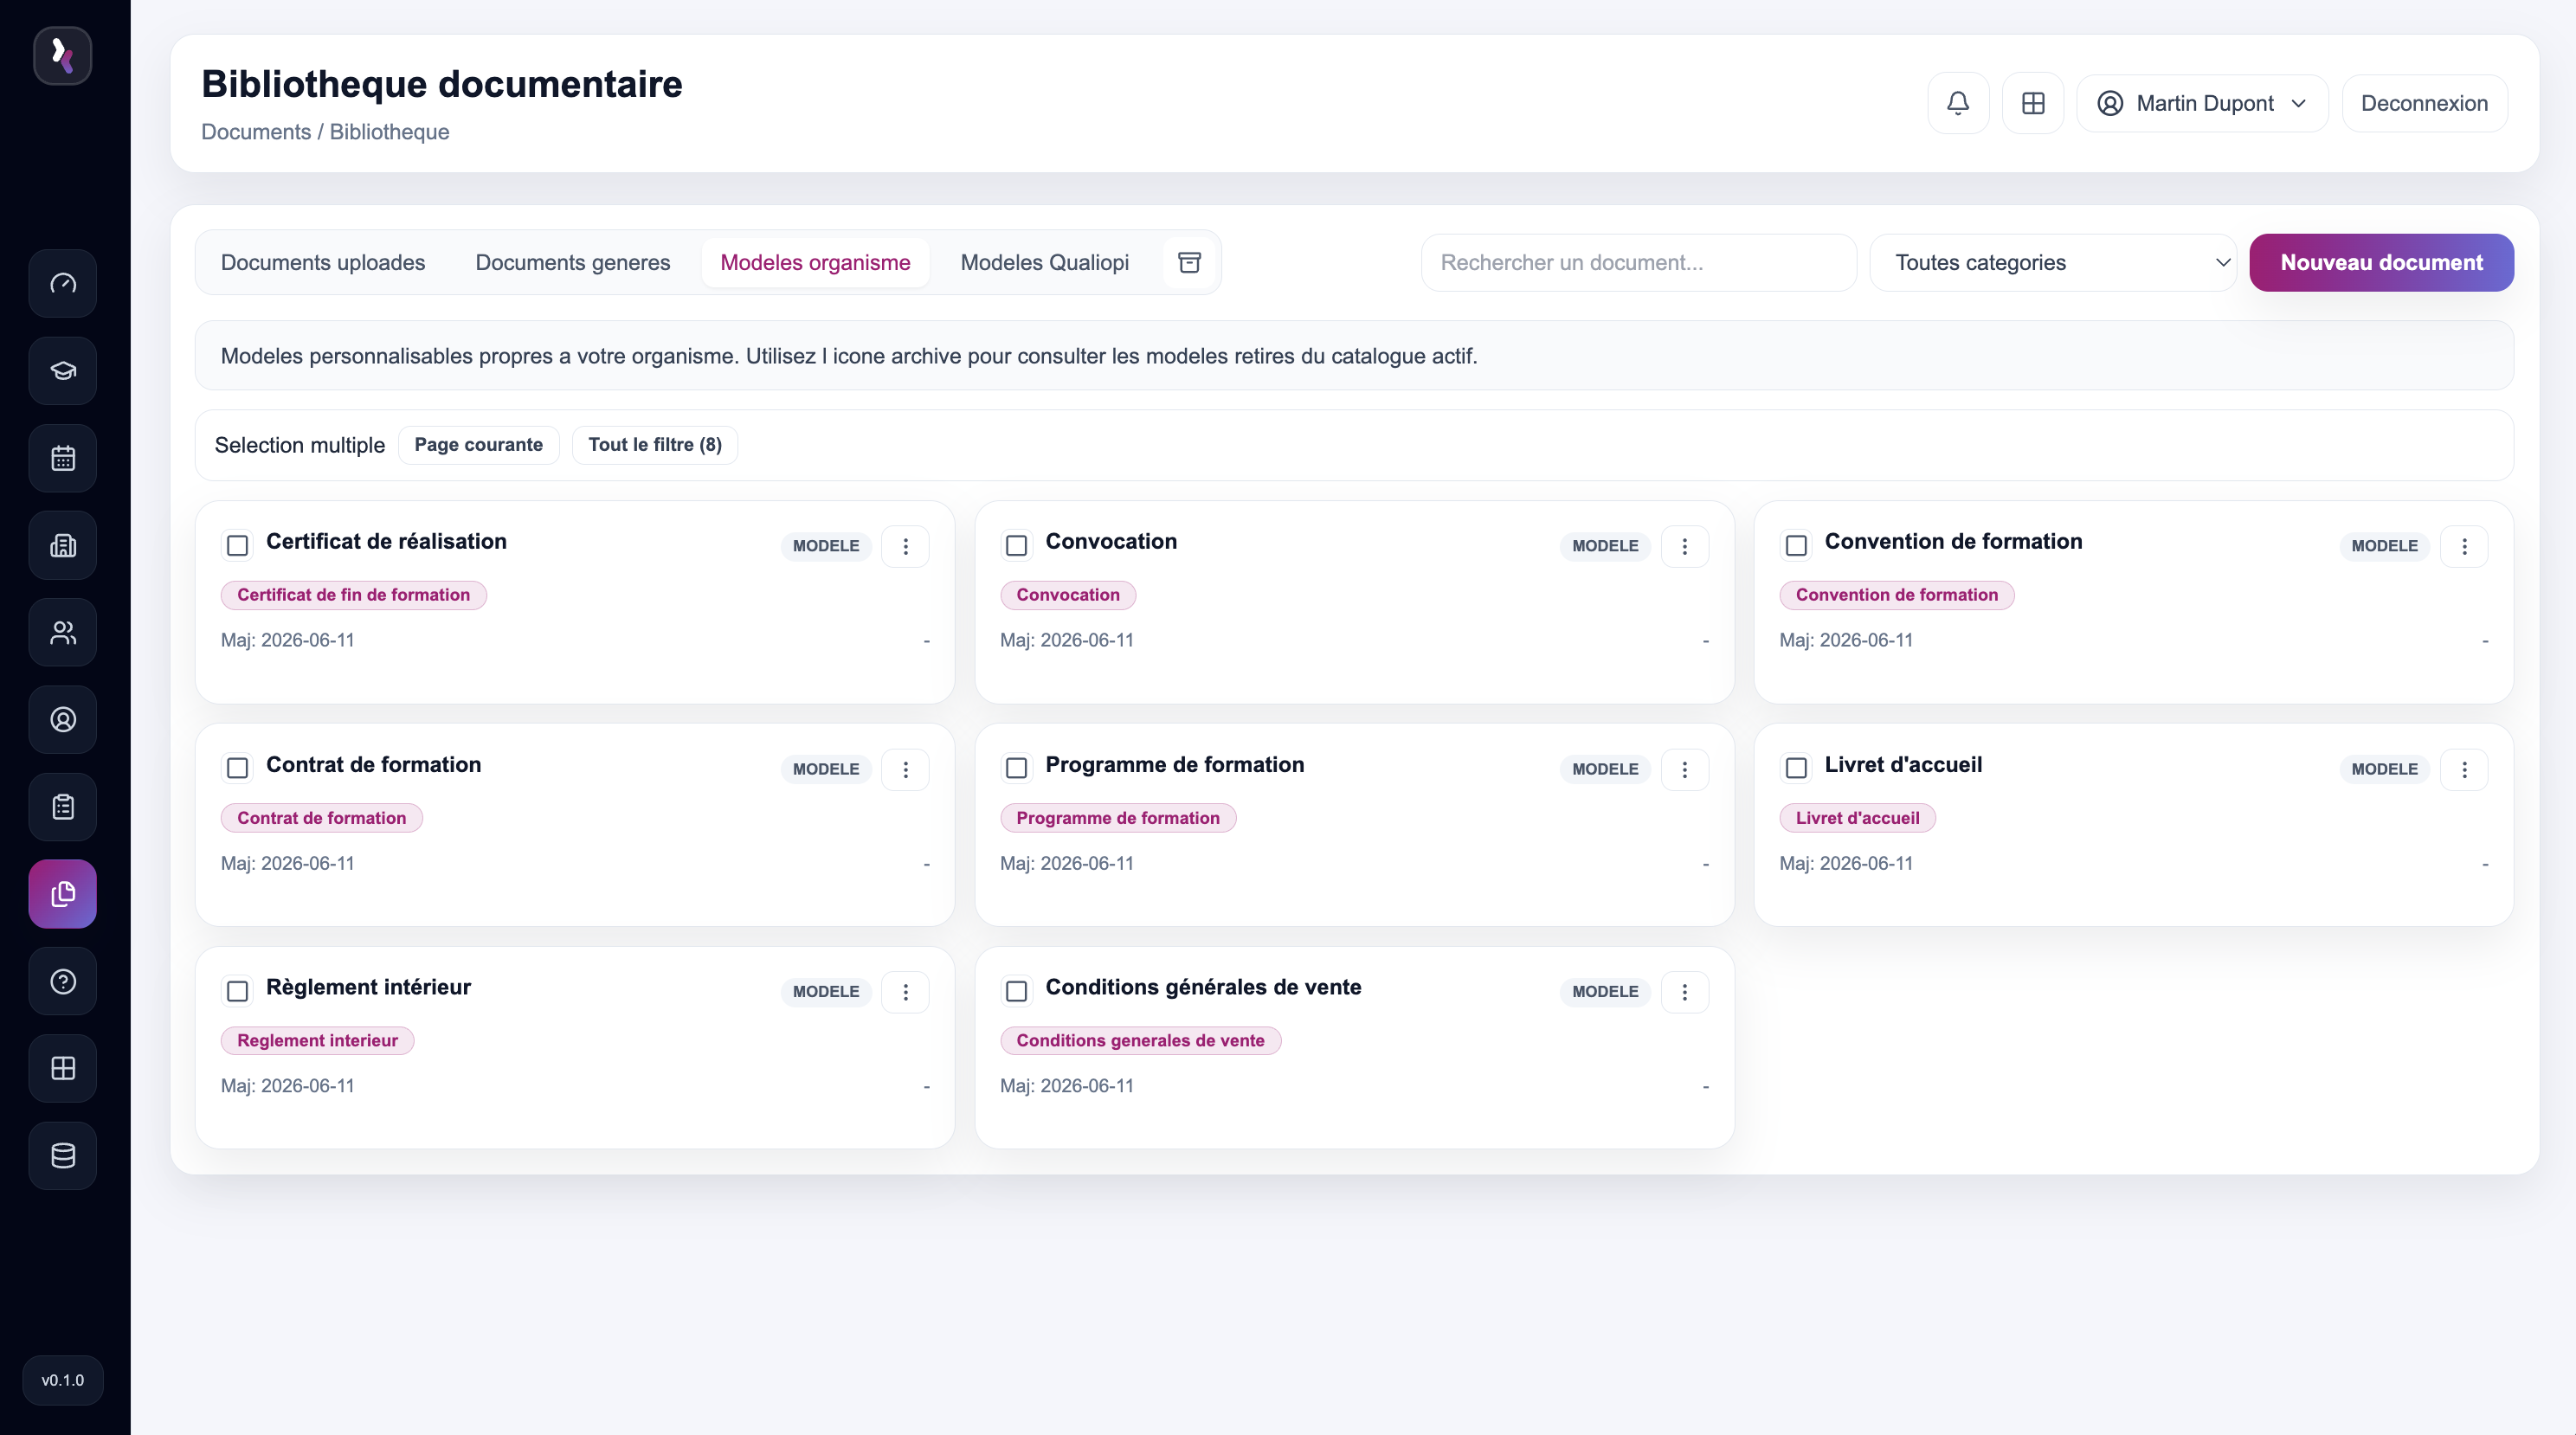Click the Deconnexion button
The width and height of the screenshot is (2576, 1435).
2424,103
